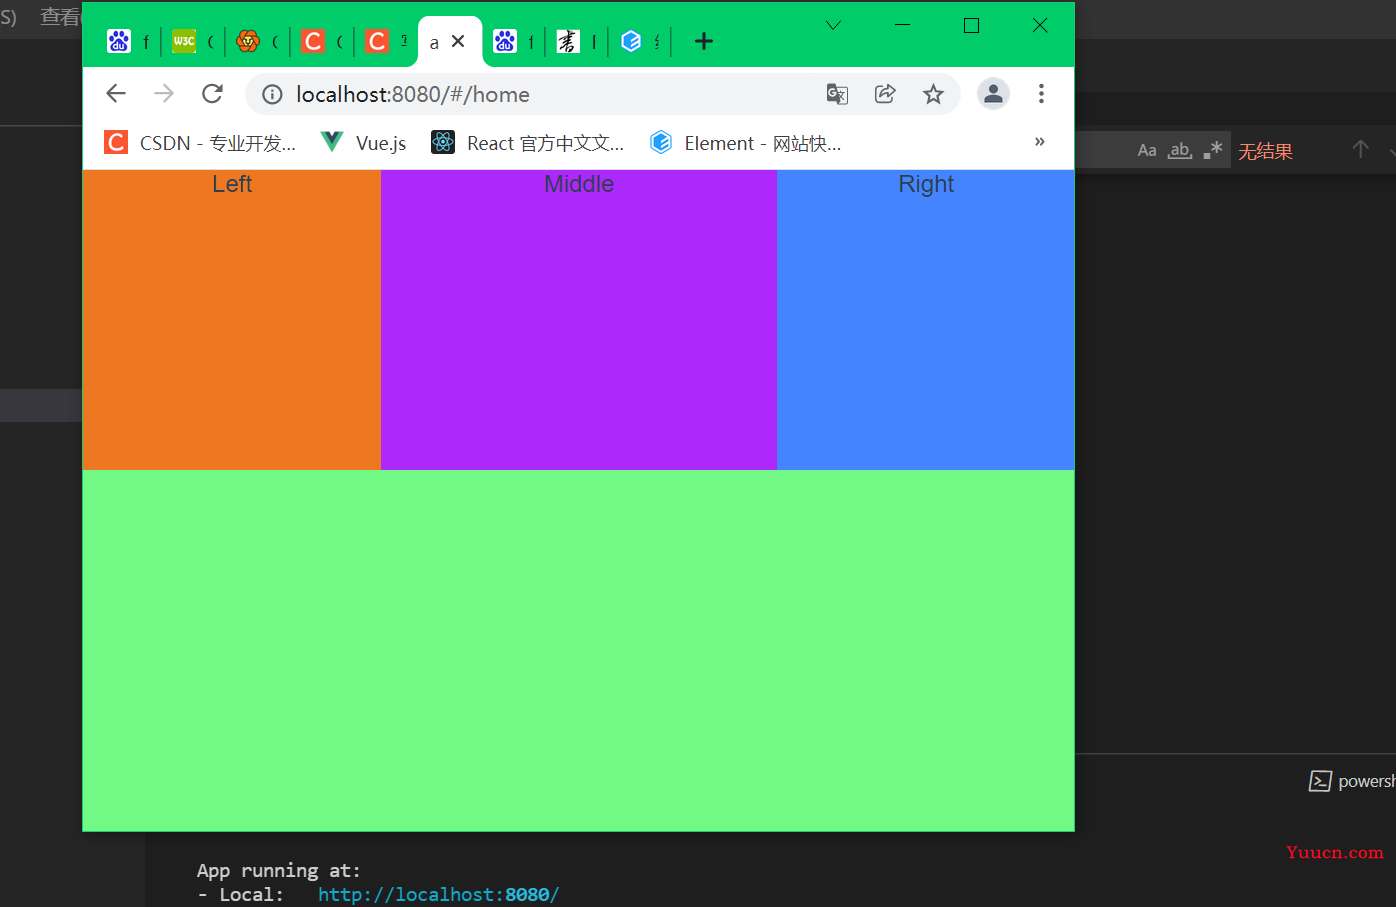1396x907 pixels.
Task: Share this page via share icon
Action: pos(885,94)
